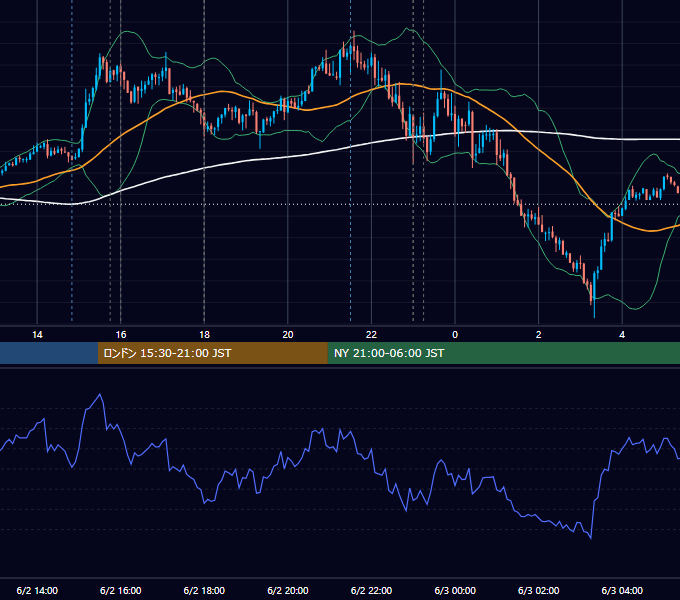Screen dimensions: 680x600
Task: Click the 22 hour label on price chart axis
Action: 371,335
